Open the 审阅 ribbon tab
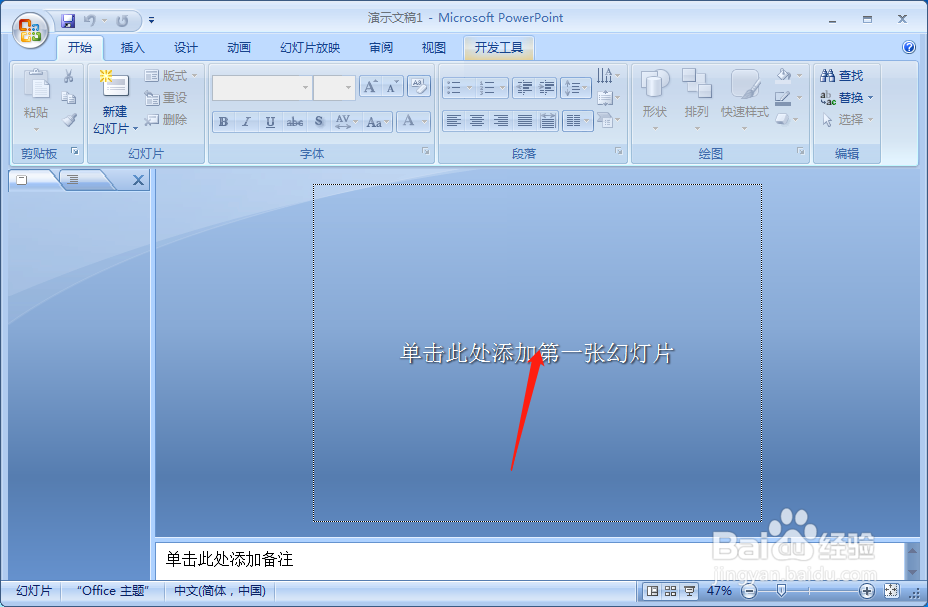The image size is (928, 607). coord(381,47)
